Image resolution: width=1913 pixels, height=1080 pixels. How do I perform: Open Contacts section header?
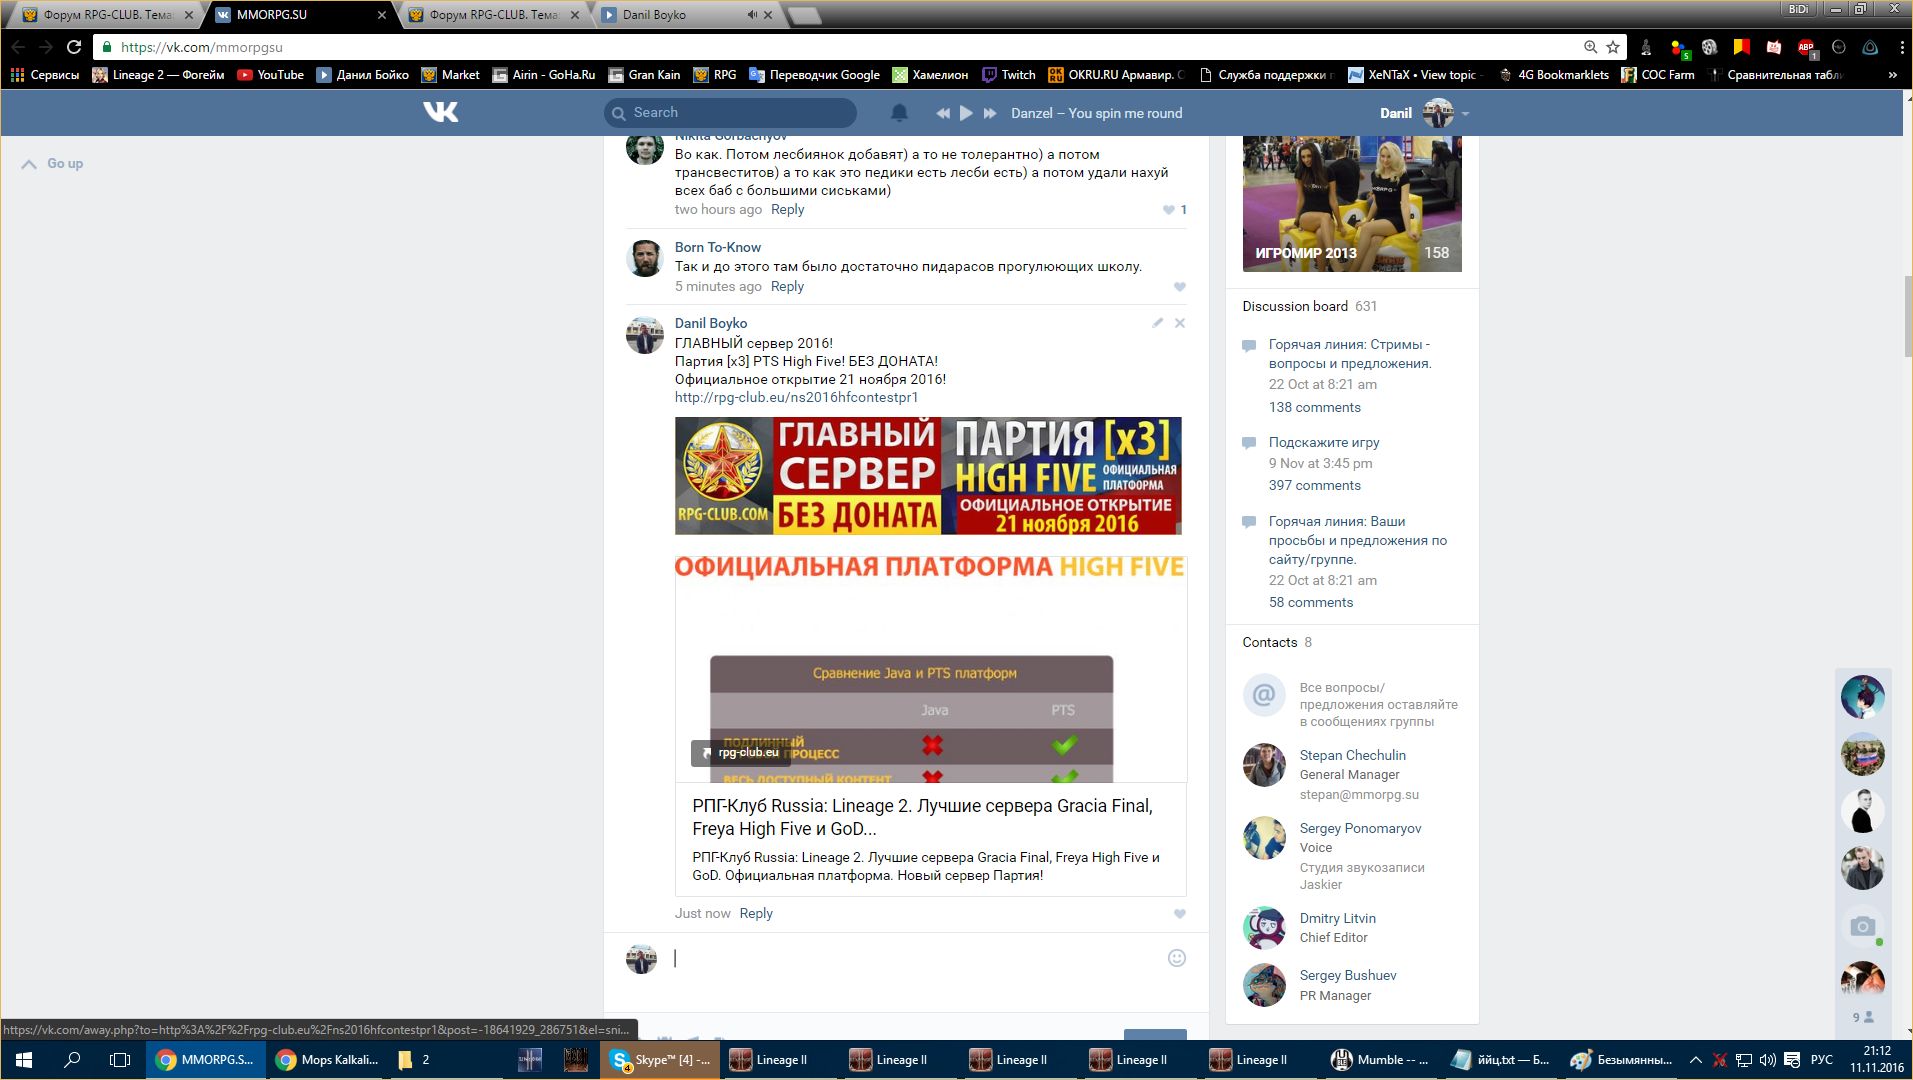pos(1269,642)
